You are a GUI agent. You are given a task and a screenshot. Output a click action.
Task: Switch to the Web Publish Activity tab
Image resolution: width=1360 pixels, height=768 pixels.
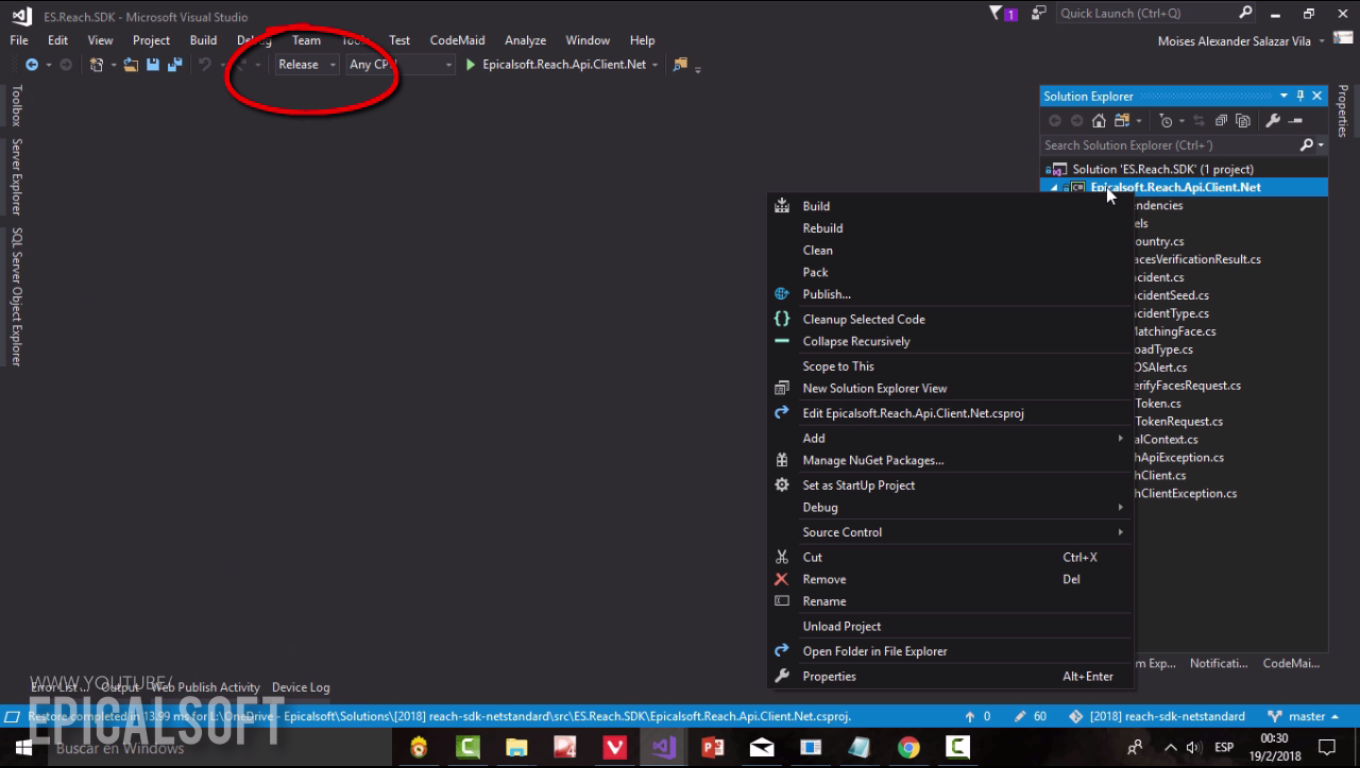tap(205, 687)
